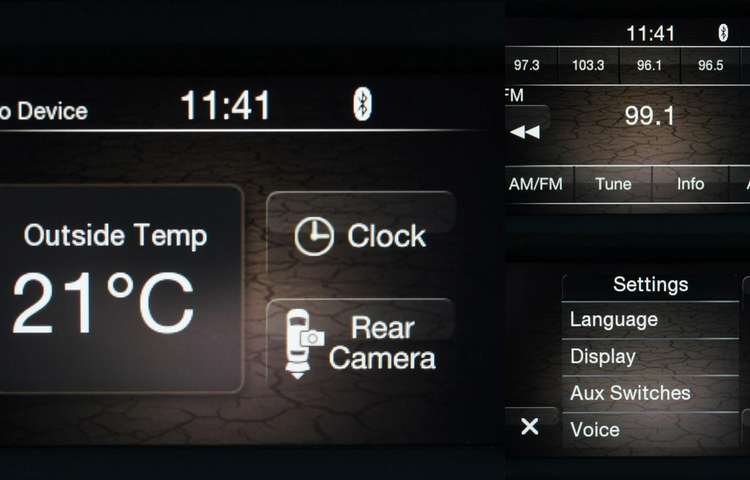Tap the 11:41 clock on the left screen
This screenshot has height=480, width=750.
click(x=225, y=105)
